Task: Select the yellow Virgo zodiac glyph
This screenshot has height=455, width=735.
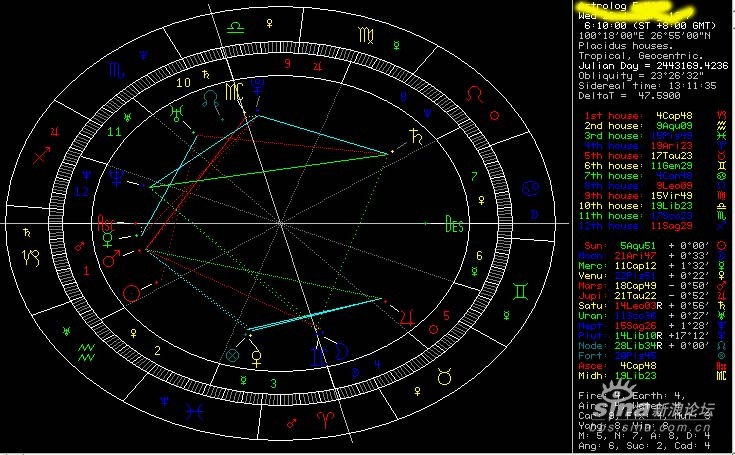Action: tap(366, 35)
